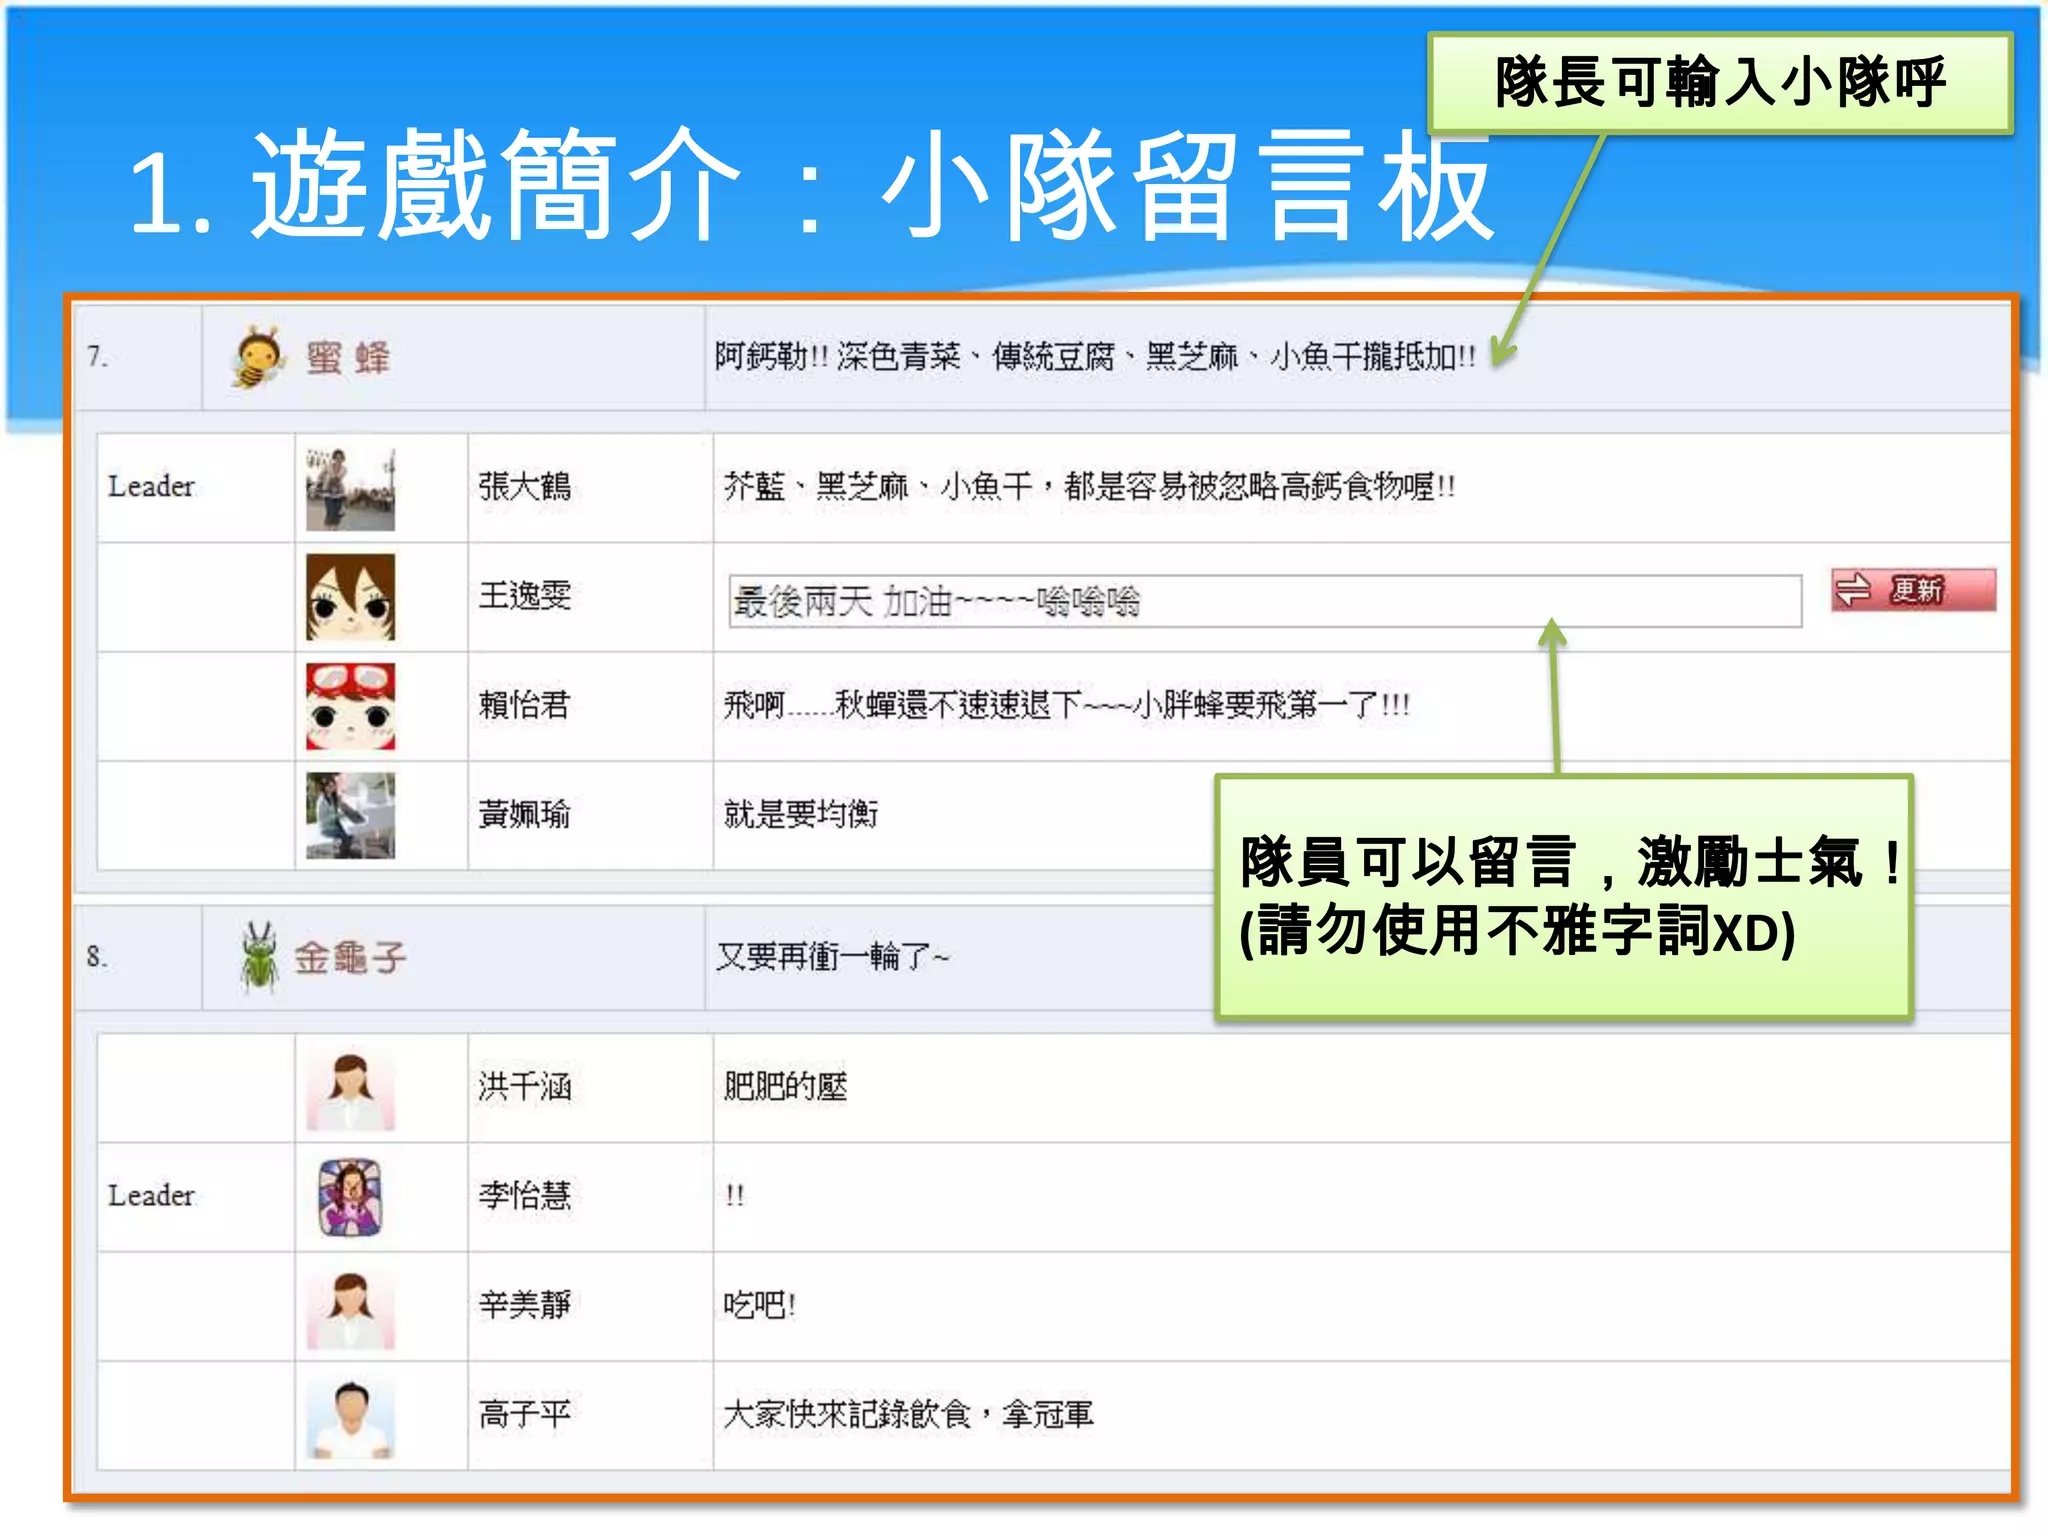Click the beetle icon for team 金龜子
The image size is (2048, 1536).
[x=260, y=957]
